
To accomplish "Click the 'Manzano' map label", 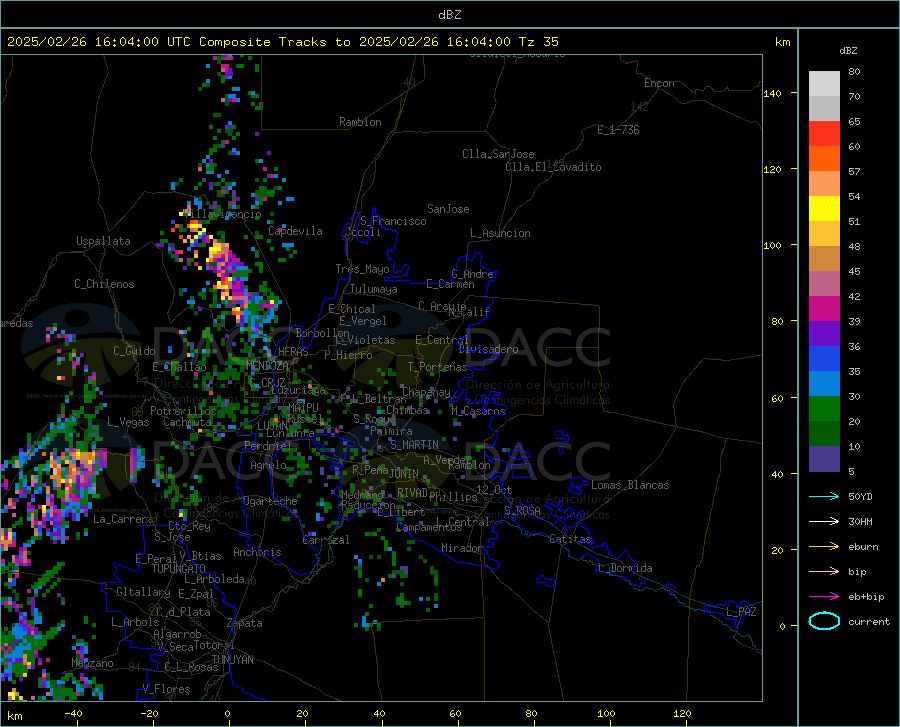I will pyautogui.click(x=92, y=663).
